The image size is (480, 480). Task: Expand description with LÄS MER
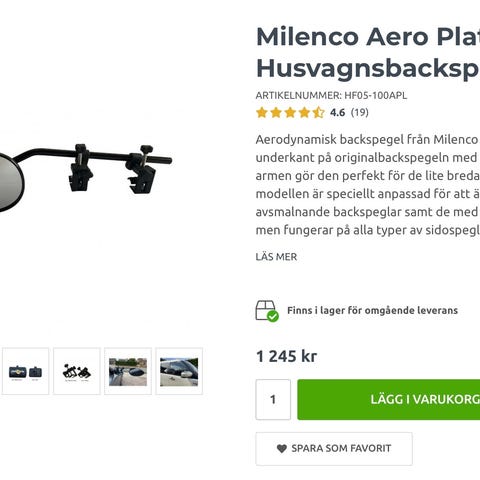[276, 257]
